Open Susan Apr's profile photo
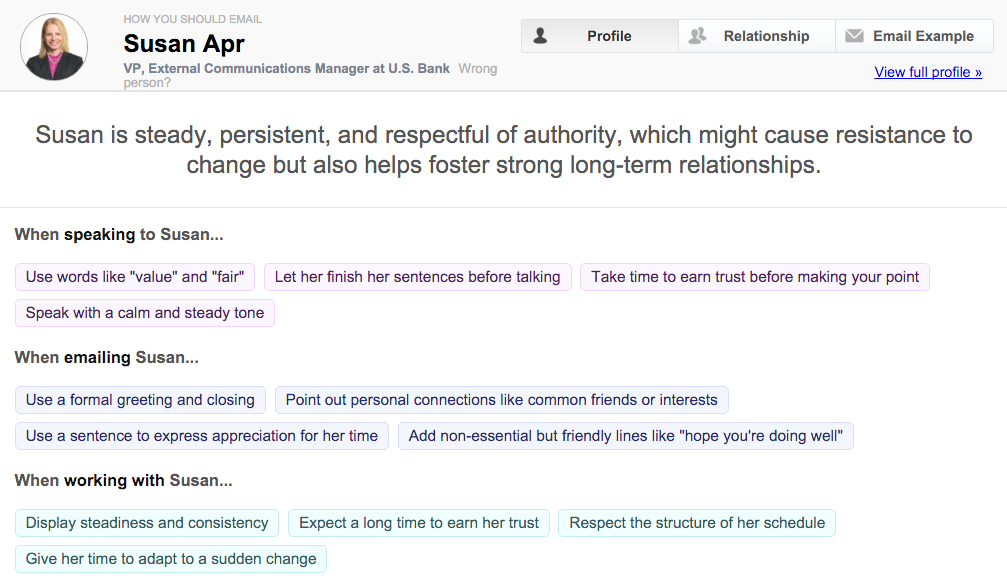The height and width of the screenshot is (584, 1007). tap(54, 47)
